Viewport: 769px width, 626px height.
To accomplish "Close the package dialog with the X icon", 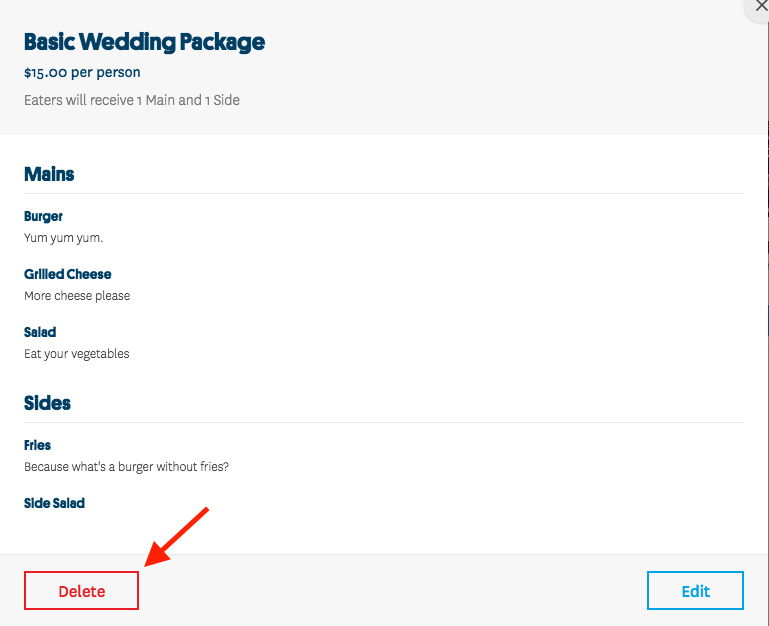I will point(760,6).
